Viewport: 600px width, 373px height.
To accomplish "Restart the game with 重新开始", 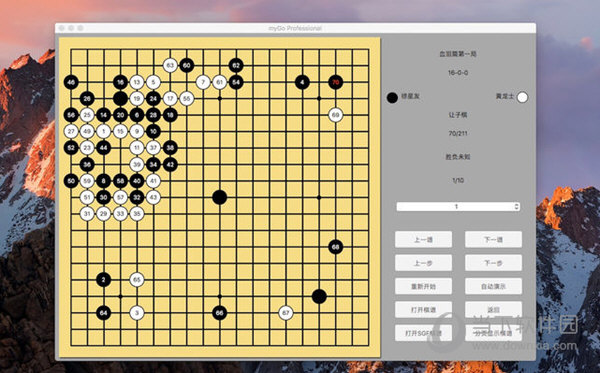I will coord(423,286).
